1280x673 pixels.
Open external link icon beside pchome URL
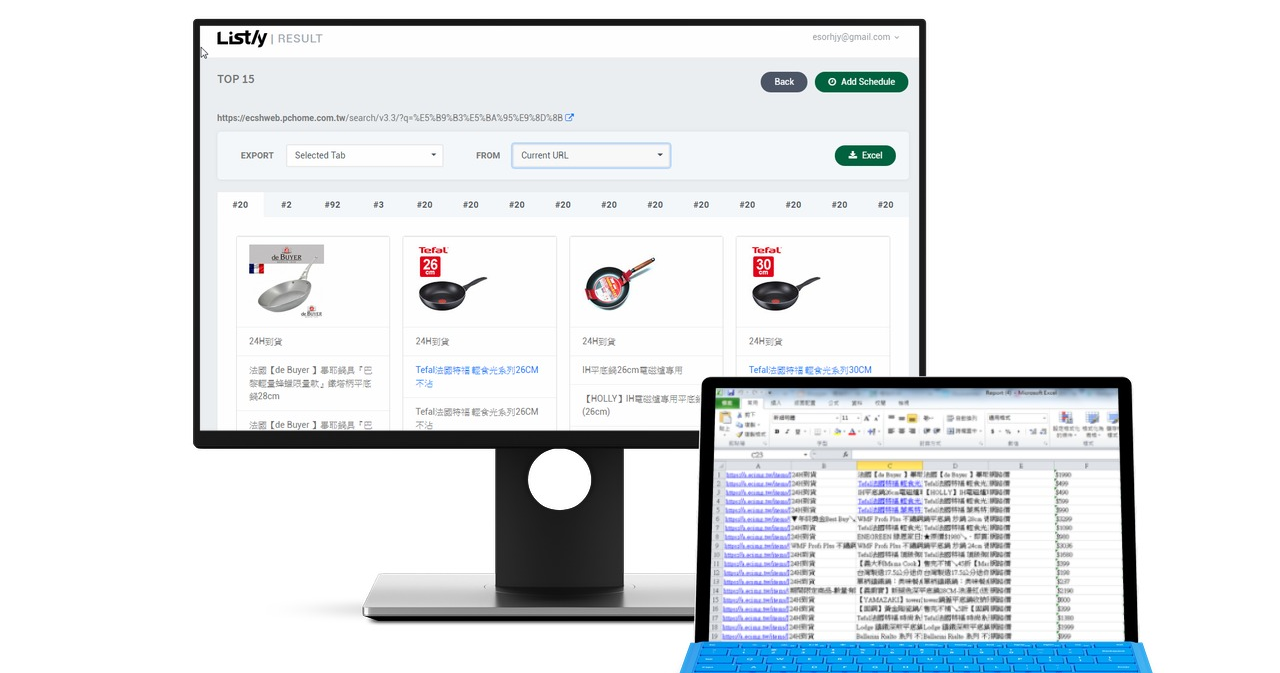click(570, 118)
